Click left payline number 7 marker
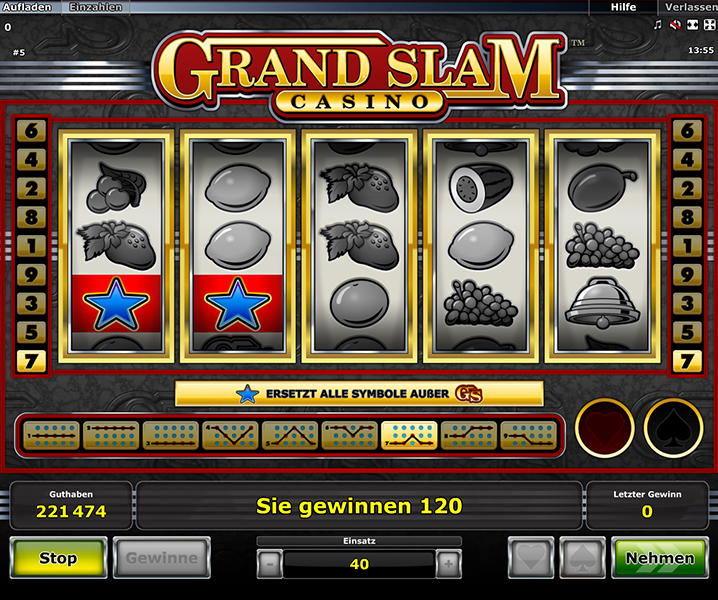 click(31, 361)
